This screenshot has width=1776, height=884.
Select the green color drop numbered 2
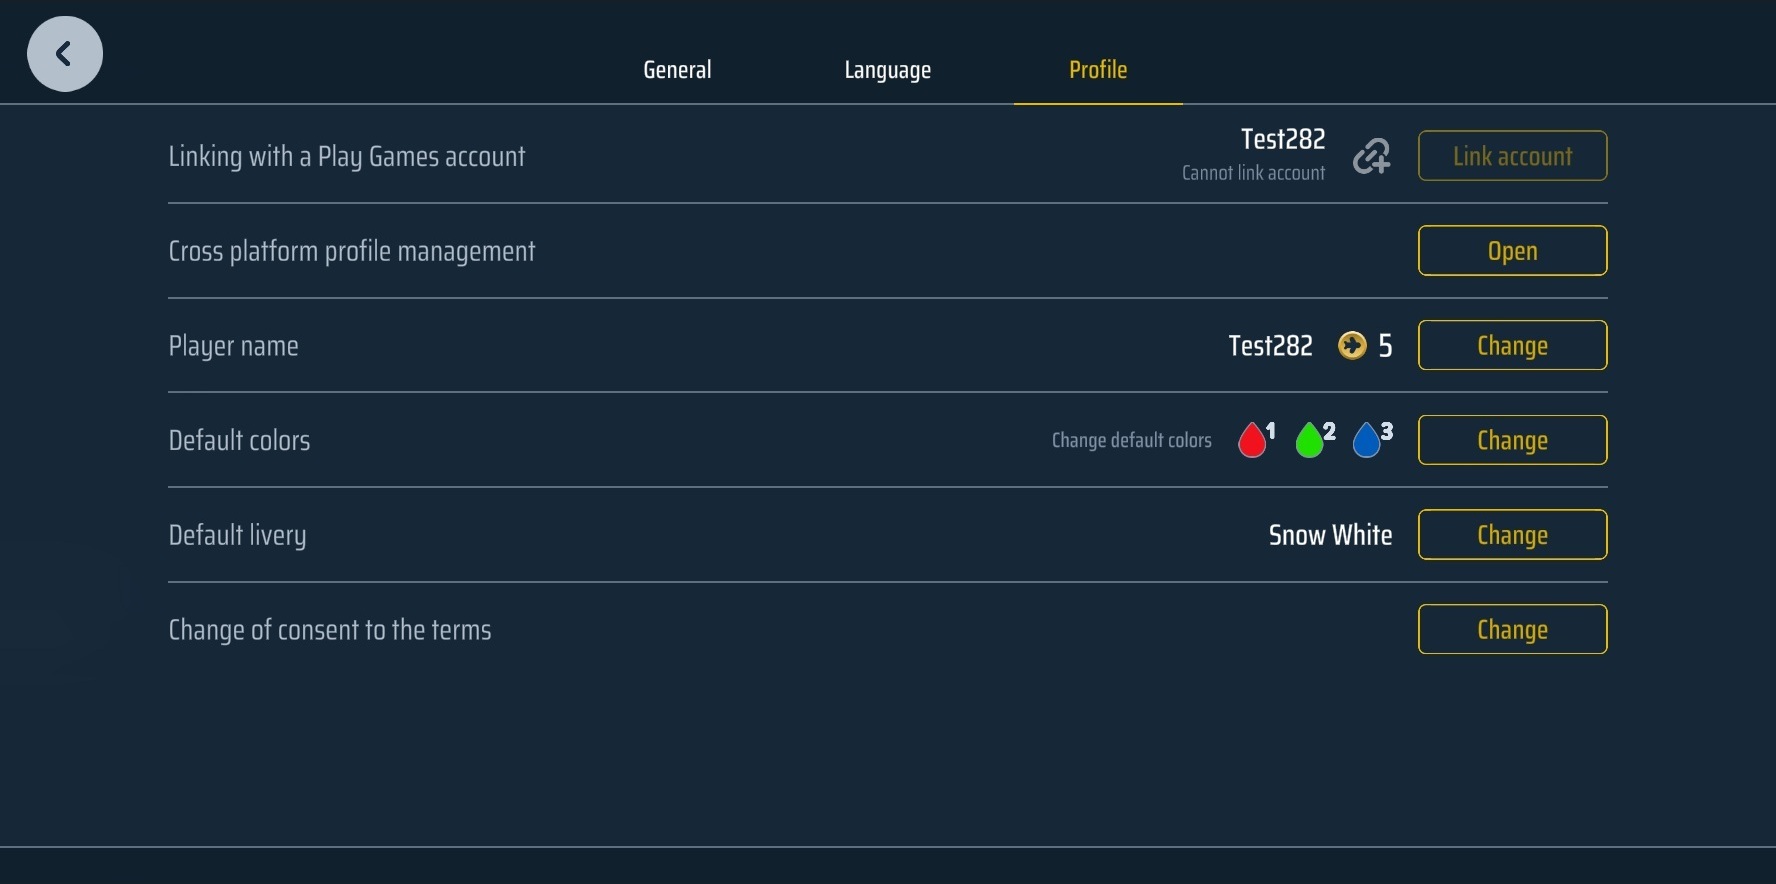click(1310, 440)
